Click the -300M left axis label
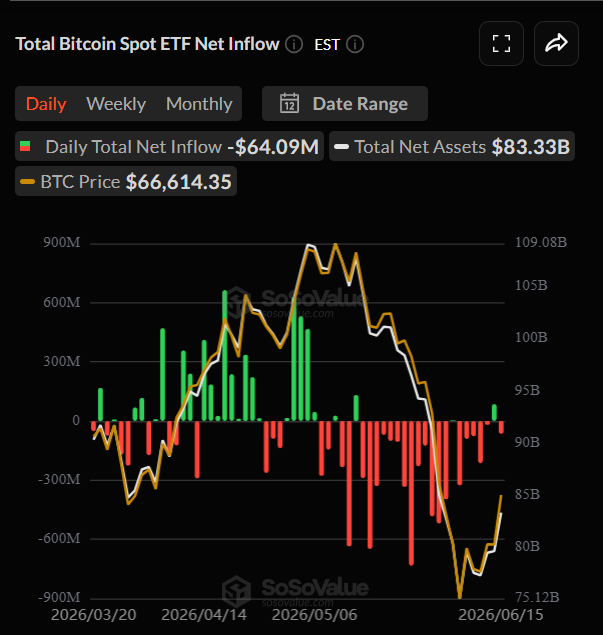 click(59, 479)
